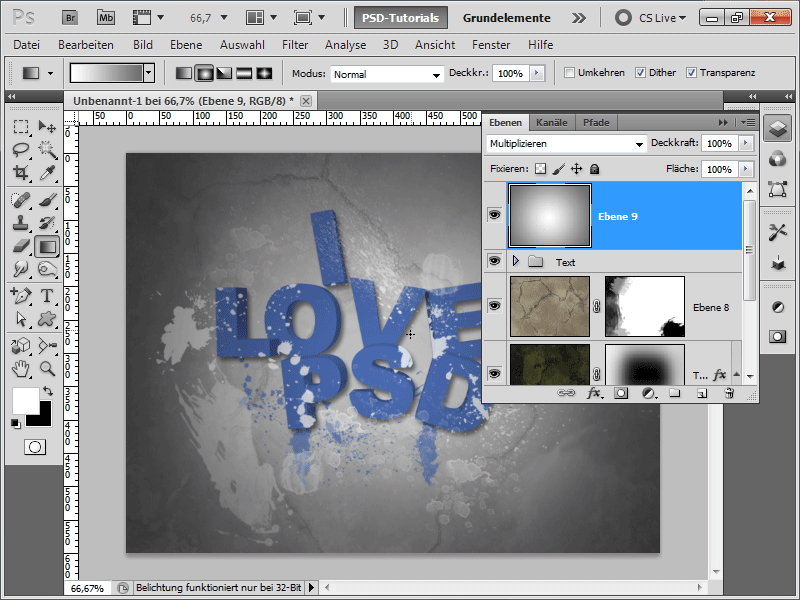Select the Type tool
The image size is (800, 600).
coord(47,295)
